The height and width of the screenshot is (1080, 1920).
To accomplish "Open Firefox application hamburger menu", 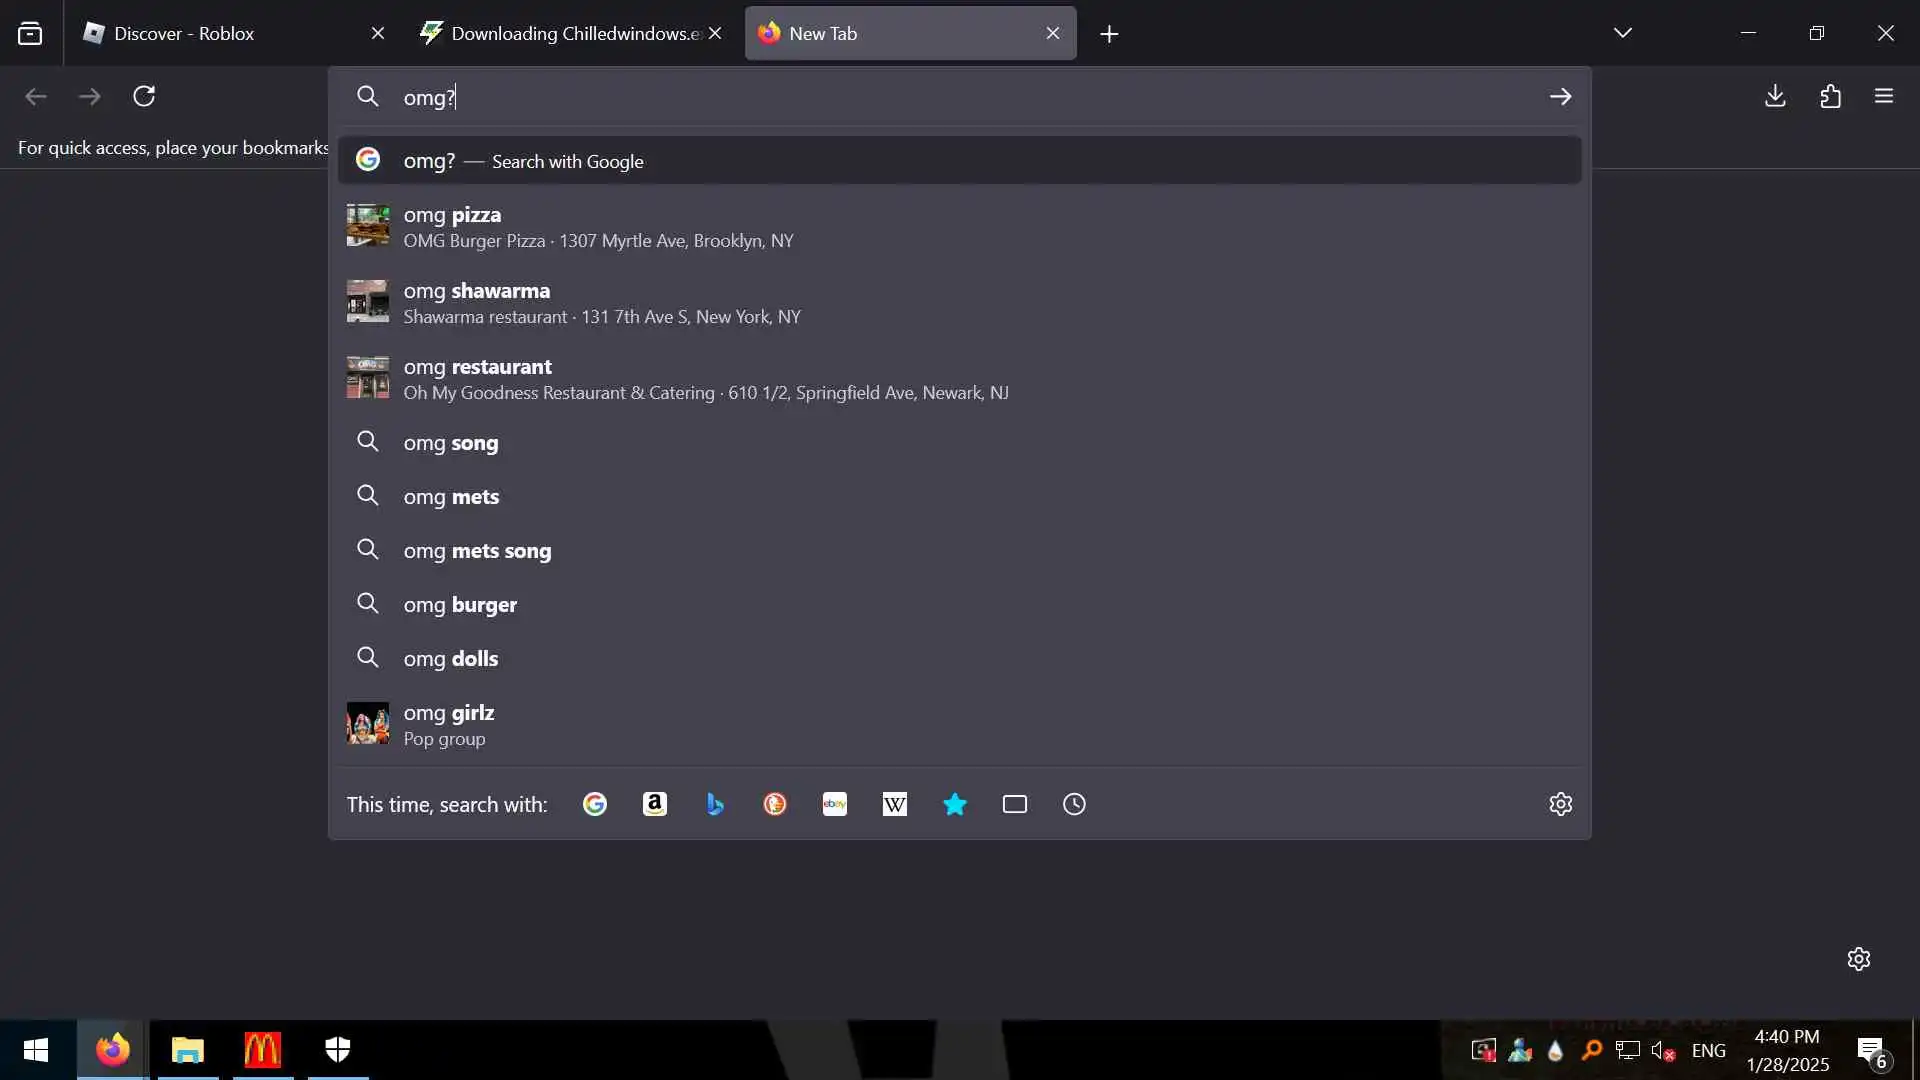I will click(1884, 96).
